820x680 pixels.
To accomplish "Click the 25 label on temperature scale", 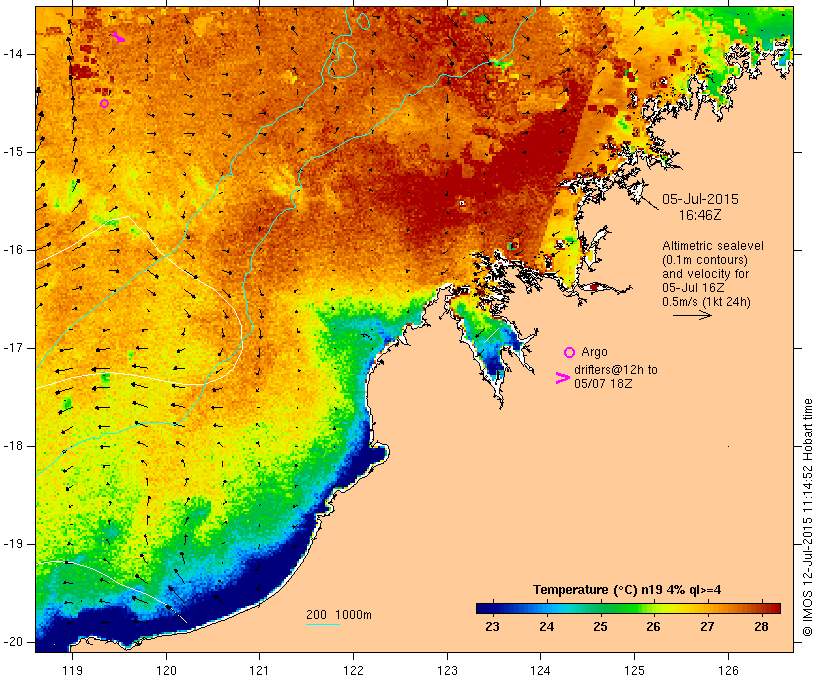I will pos(600,627).
